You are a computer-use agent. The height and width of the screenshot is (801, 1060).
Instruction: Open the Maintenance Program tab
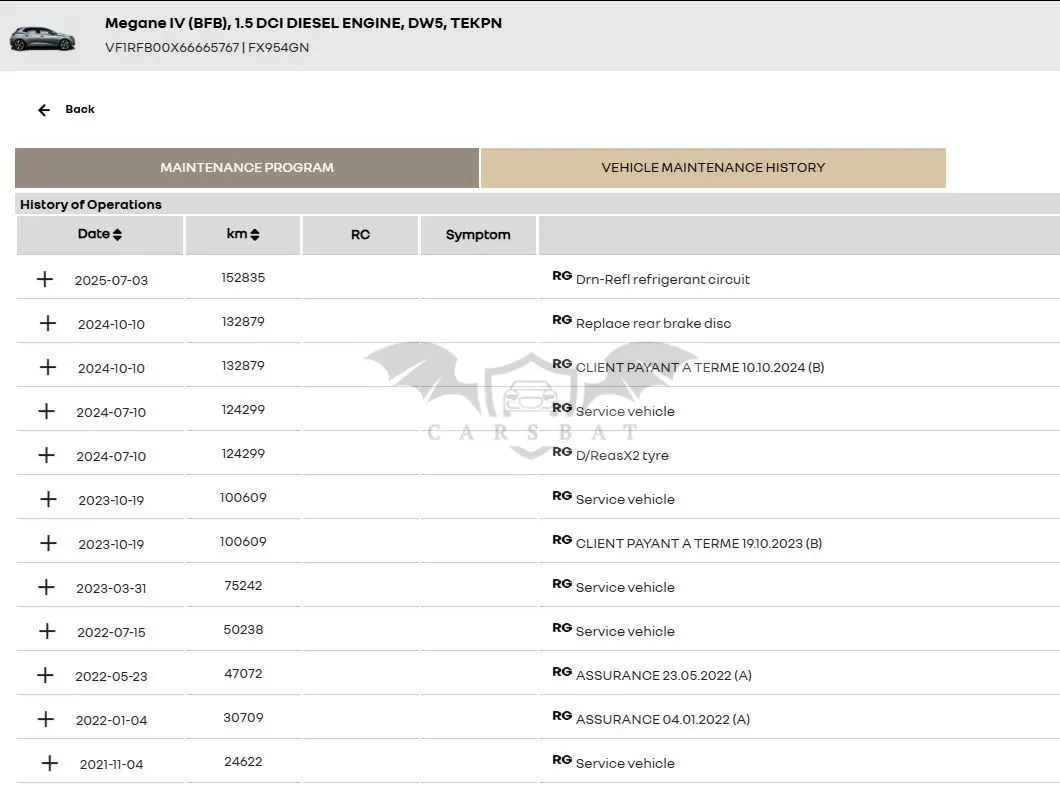coord(247,168)
